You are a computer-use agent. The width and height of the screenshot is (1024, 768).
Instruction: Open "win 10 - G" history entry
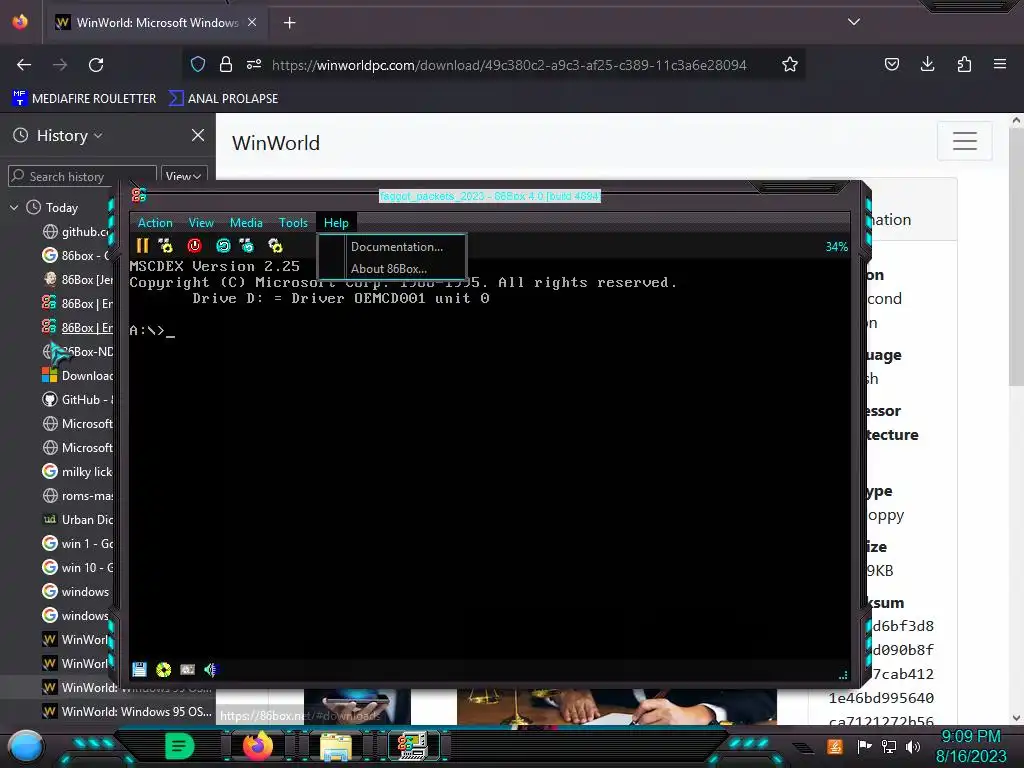[x=78, y=568]
